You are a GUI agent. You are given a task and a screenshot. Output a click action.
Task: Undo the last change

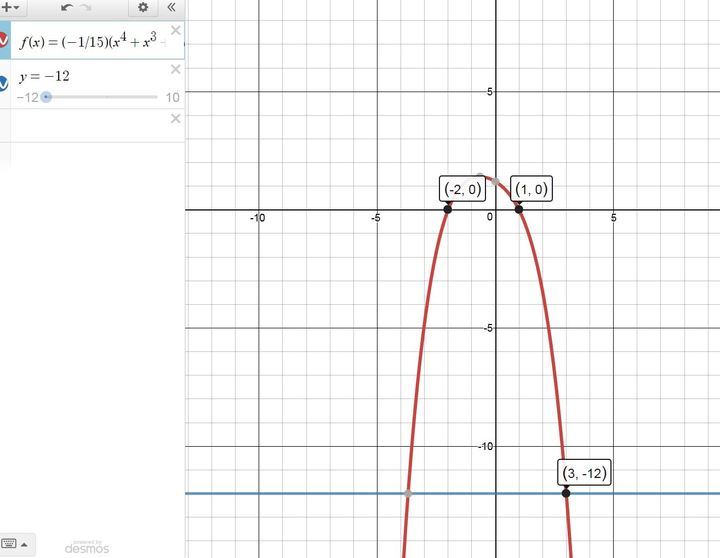pos(67,7)
